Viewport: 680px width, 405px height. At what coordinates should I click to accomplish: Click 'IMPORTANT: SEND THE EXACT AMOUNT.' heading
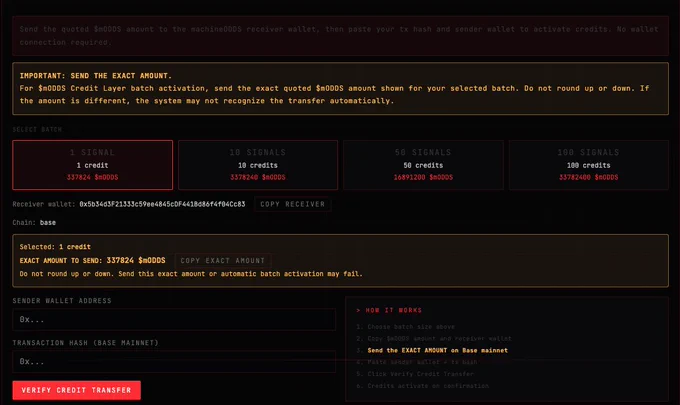coord(95,76)
